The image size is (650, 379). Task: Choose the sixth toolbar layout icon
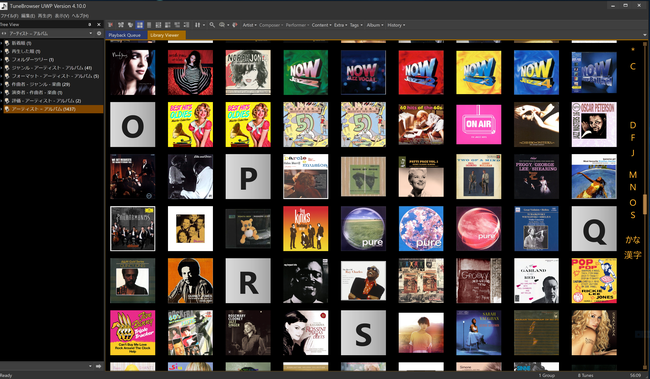[158, 25]
